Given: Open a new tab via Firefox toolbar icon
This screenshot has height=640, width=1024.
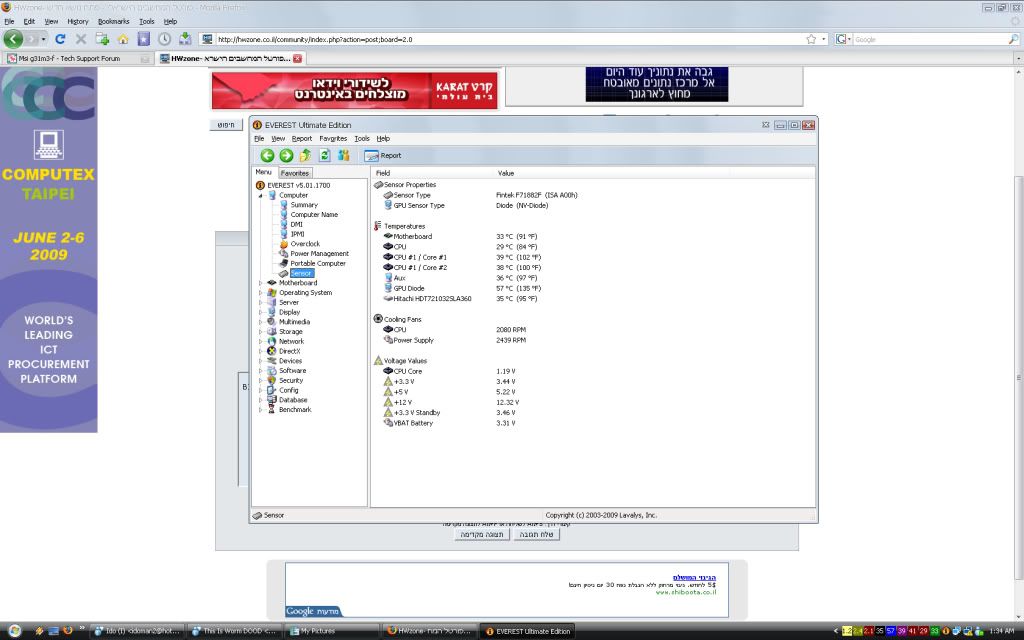Looking at the screenshot, I should (102, 39).
